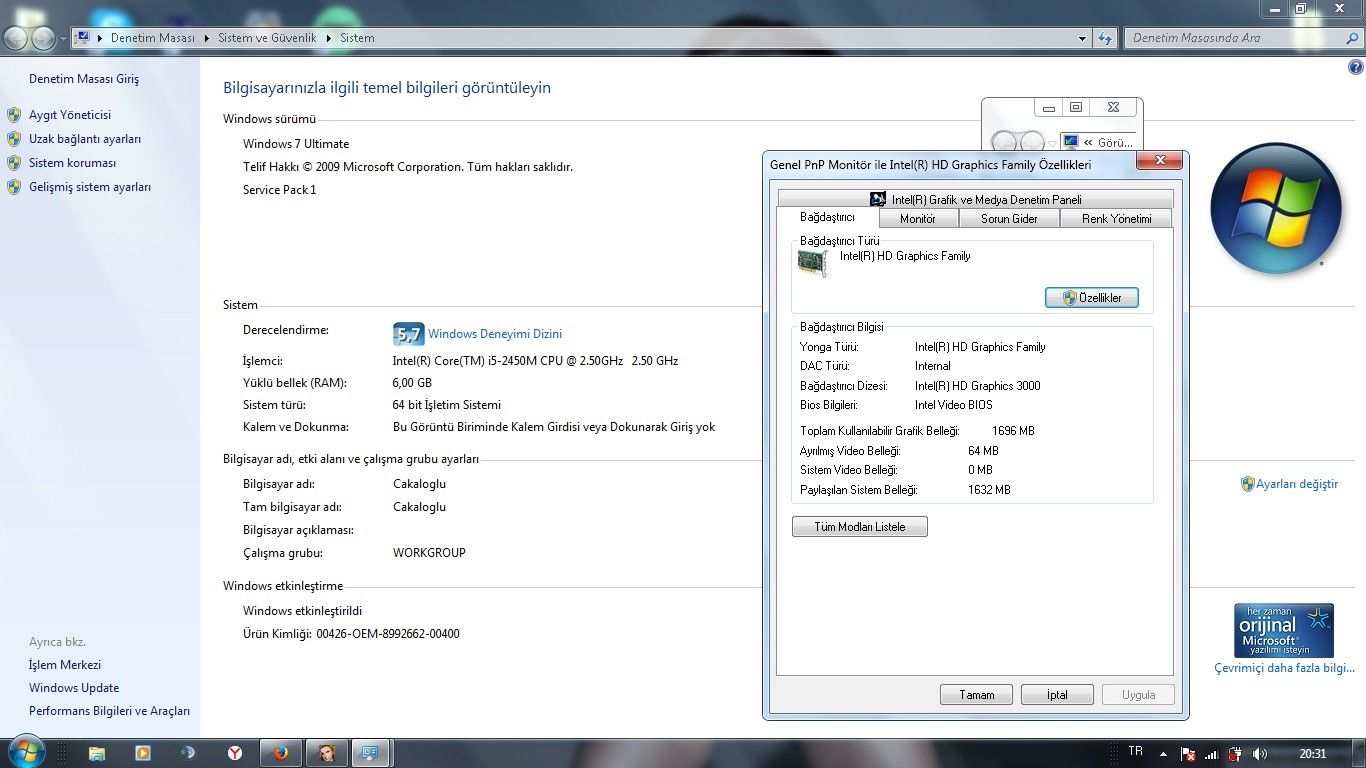Open İşlem Merkezi link
Viewport: 1366px width, 768px height.
click(65, 665)
